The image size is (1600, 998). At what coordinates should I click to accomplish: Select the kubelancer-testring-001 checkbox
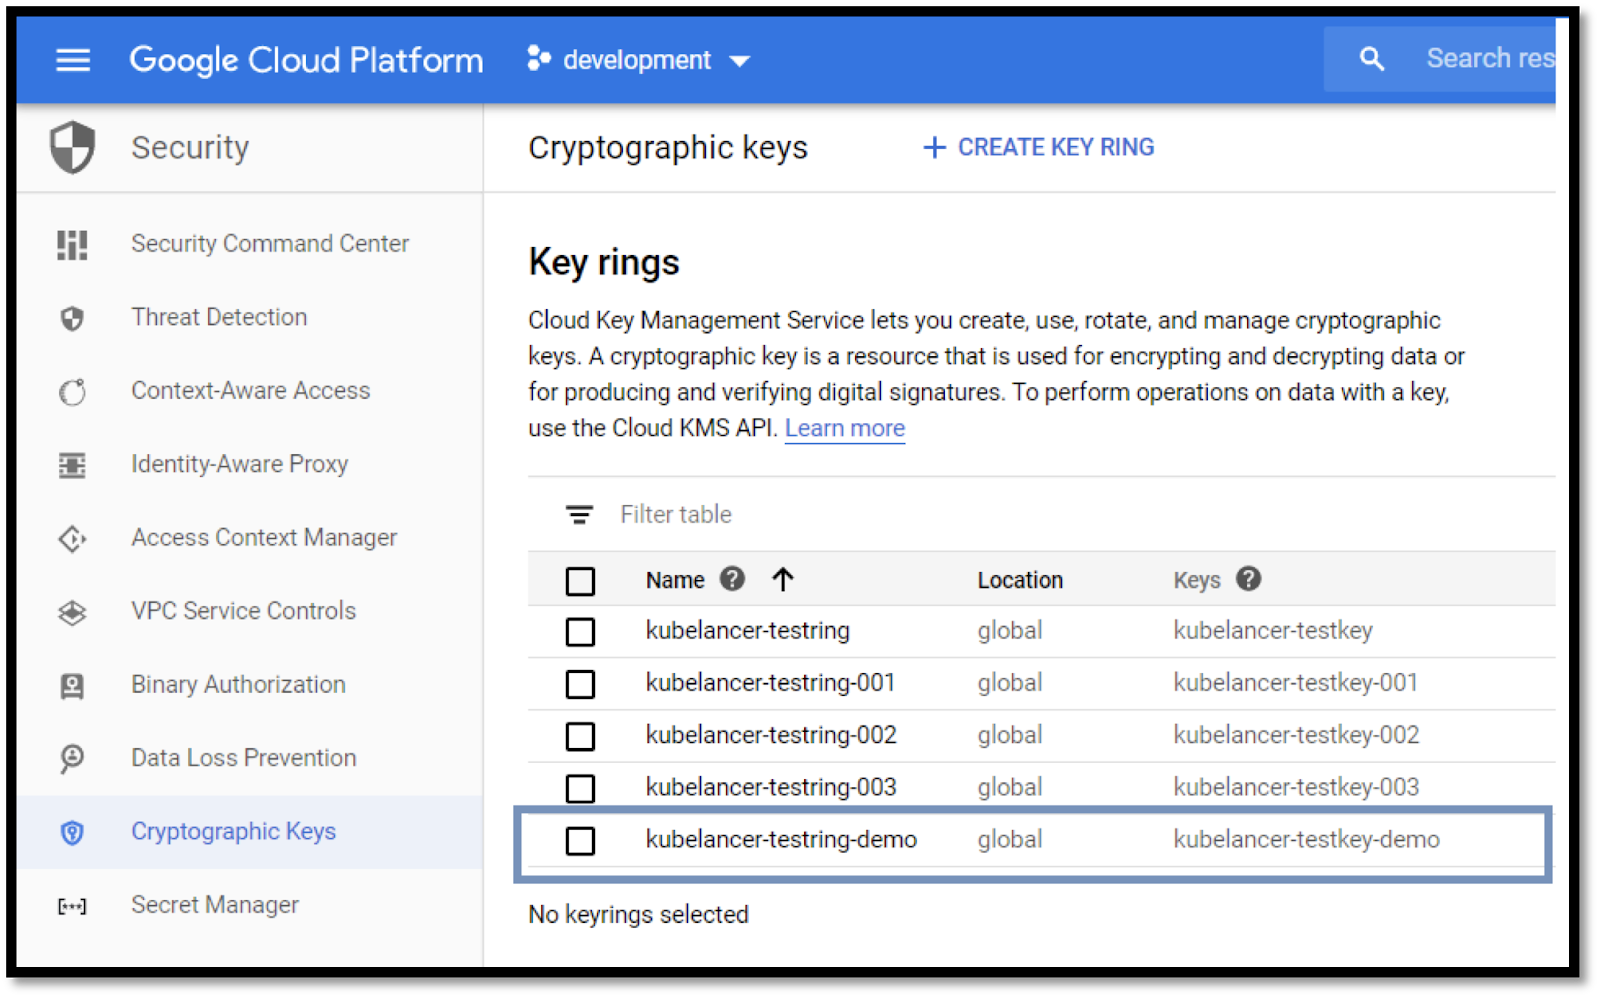point(580,684)
